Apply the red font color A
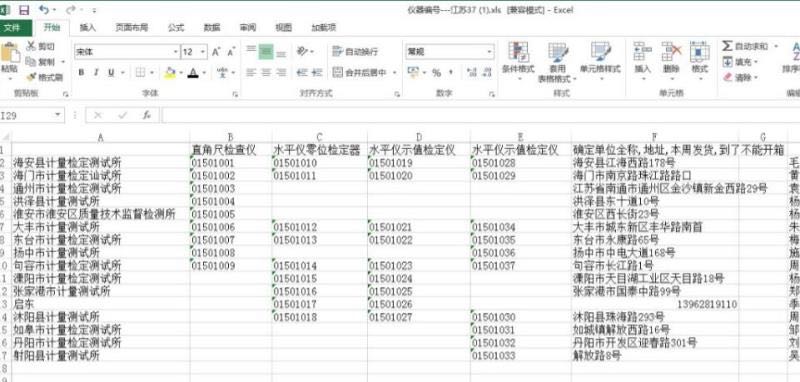Viewport: 800px width, 382px height. point(193,73)
